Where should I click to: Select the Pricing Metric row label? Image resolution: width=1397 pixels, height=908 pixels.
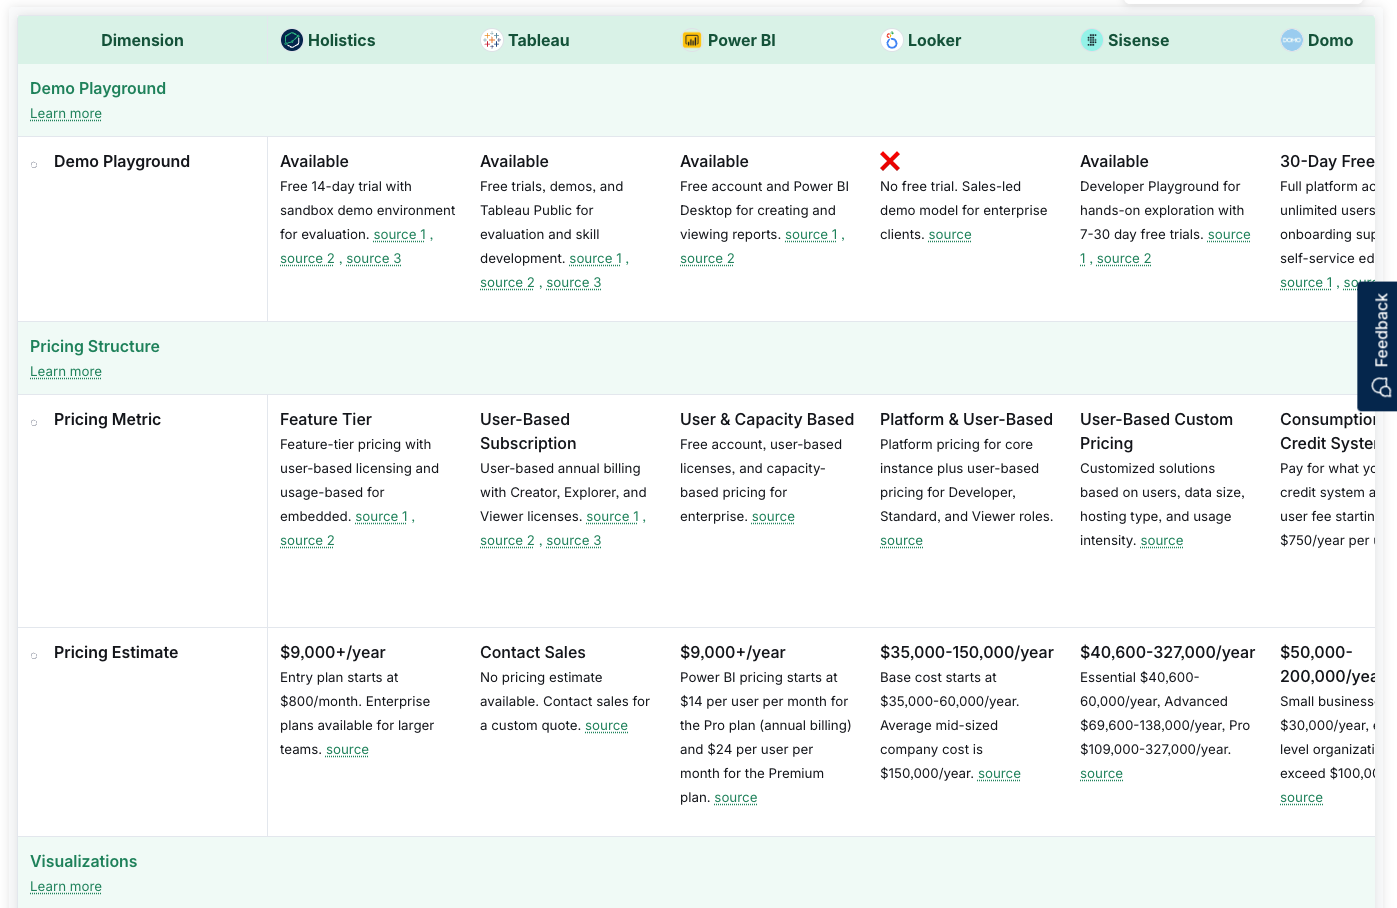click(x=108, y=419)
